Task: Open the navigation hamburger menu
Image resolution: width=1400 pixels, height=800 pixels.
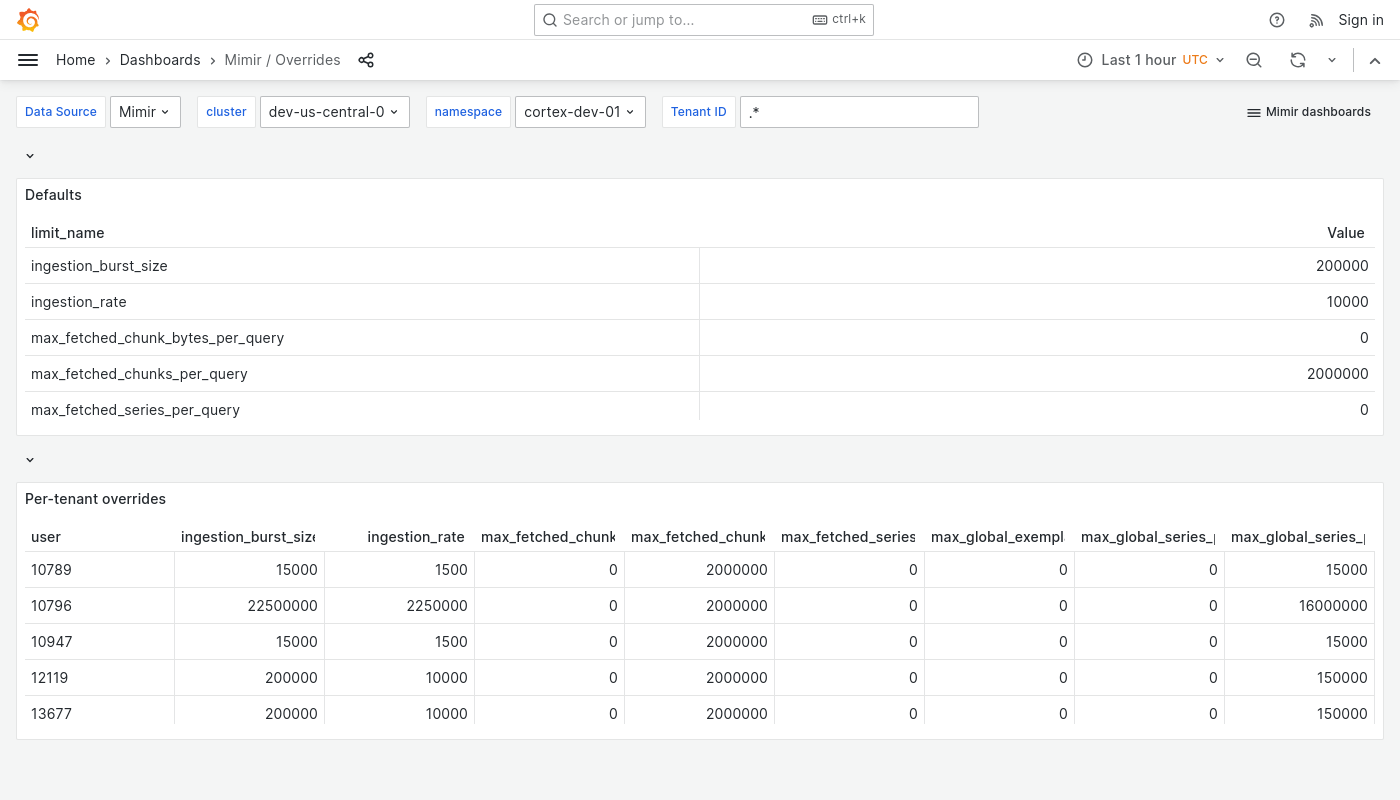Action: [28, 60]
